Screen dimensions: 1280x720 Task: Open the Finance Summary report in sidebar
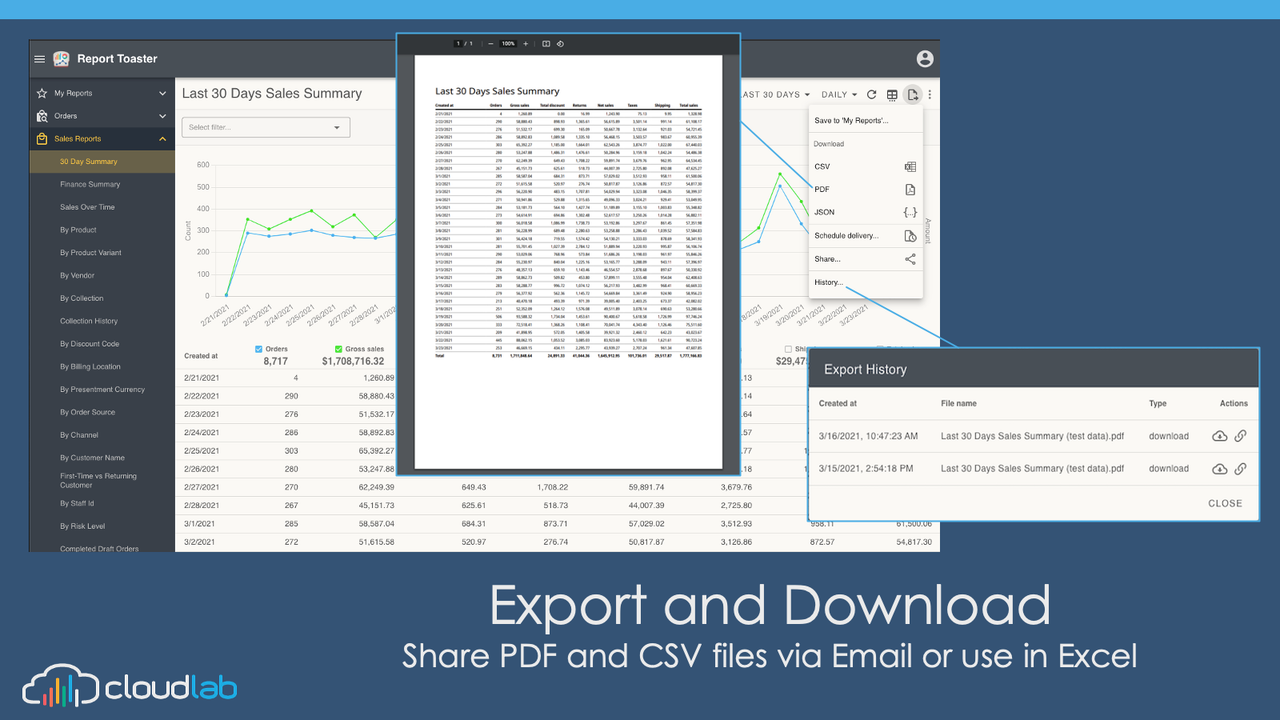(x=92, y=183)
